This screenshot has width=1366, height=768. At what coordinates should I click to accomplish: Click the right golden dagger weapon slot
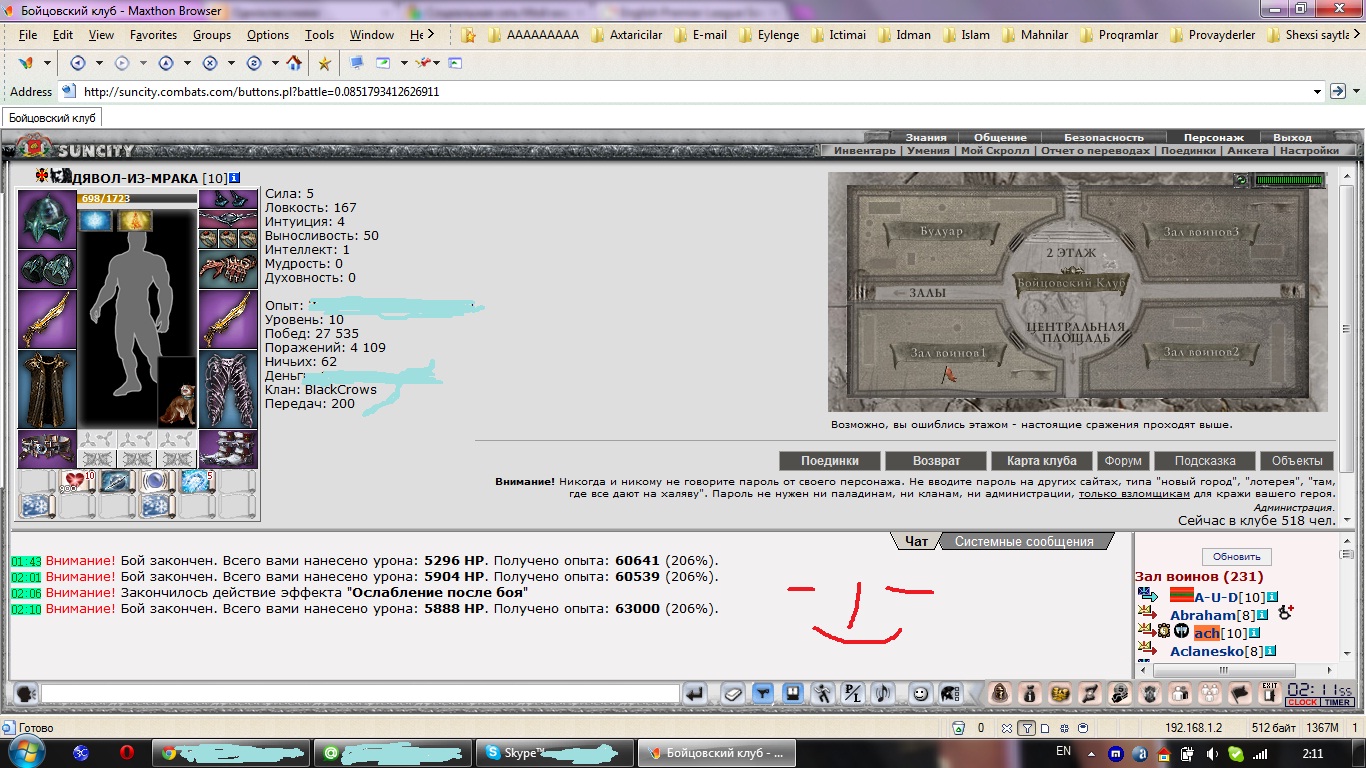(x=228, y=320)
